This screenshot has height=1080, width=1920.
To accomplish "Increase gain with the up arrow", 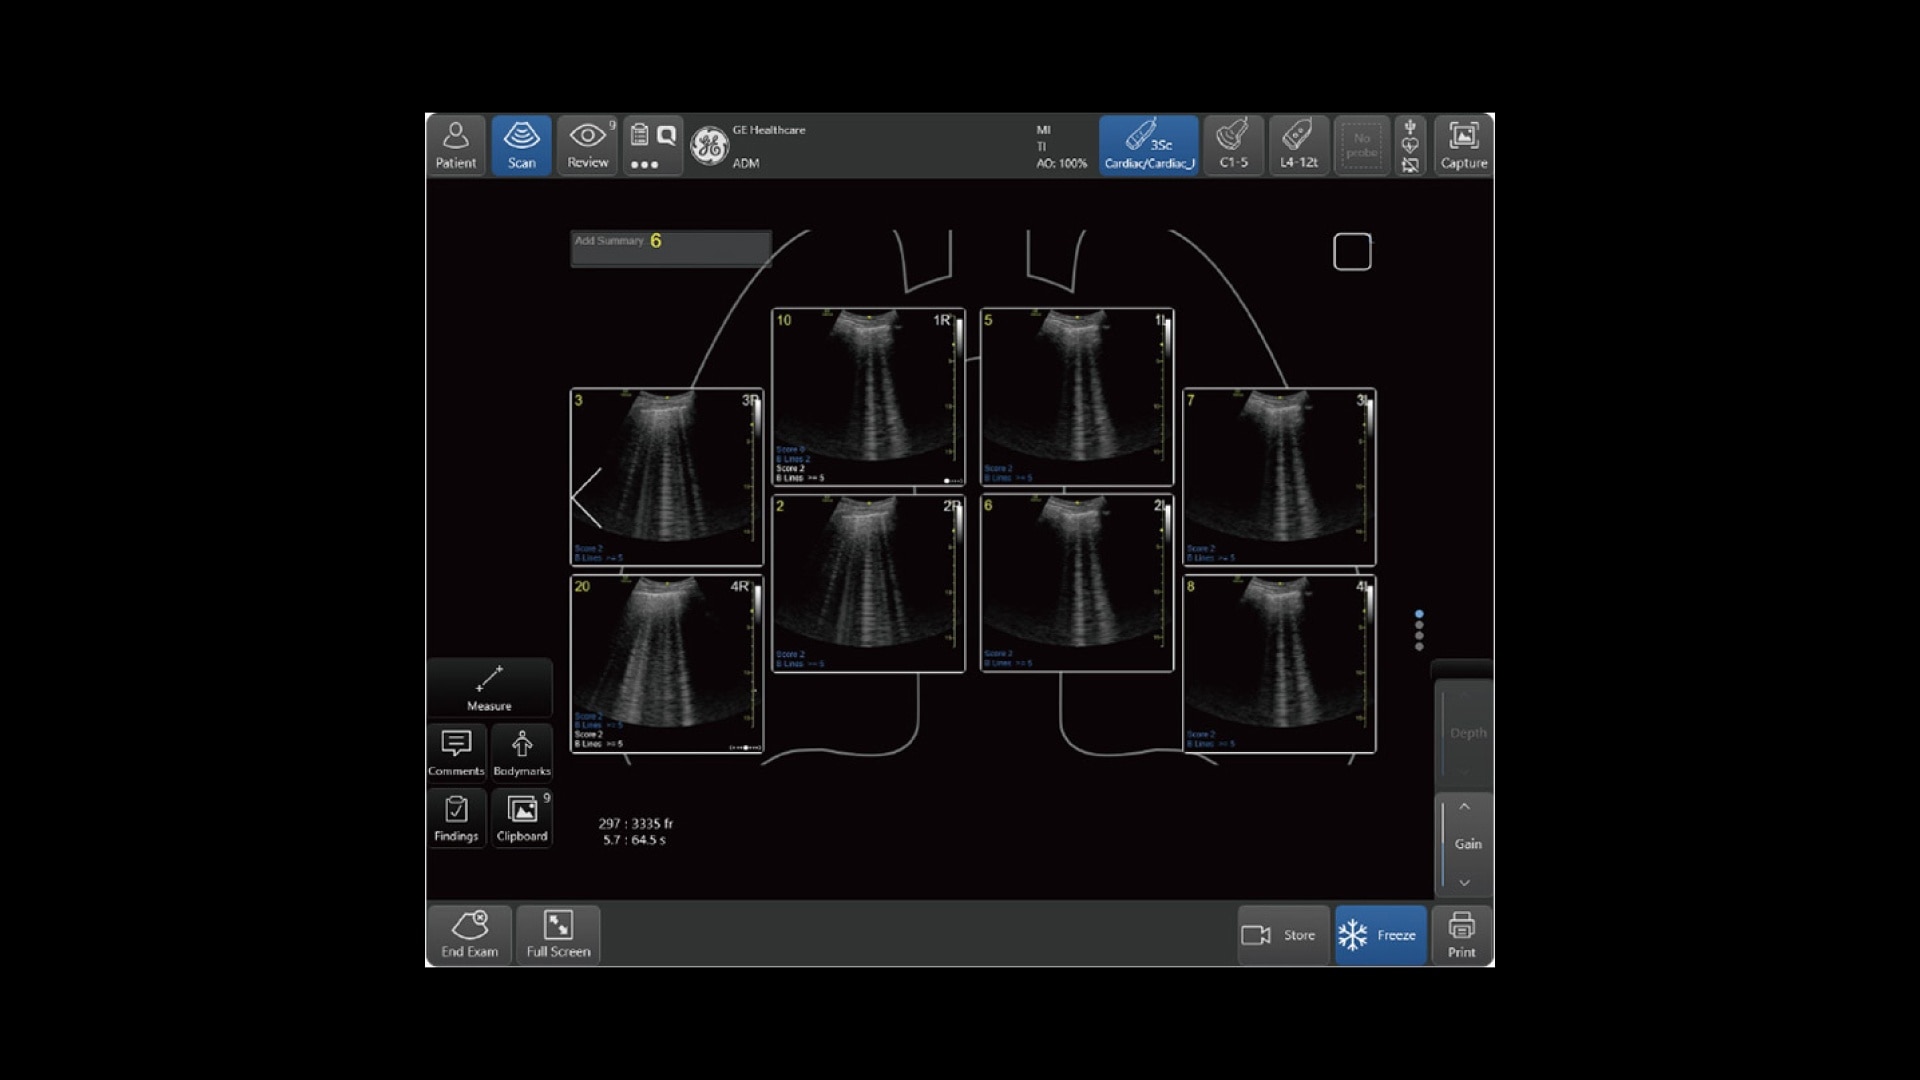I will 1464,807.
